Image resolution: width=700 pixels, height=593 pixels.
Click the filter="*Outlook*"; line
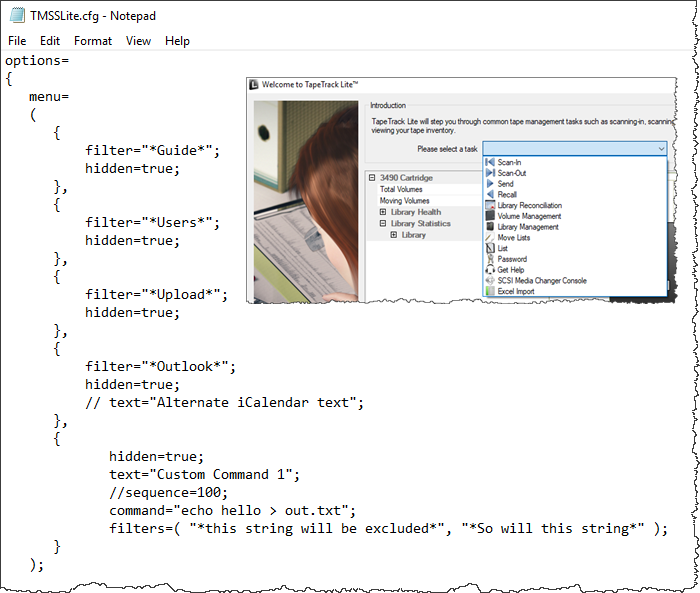160,366
